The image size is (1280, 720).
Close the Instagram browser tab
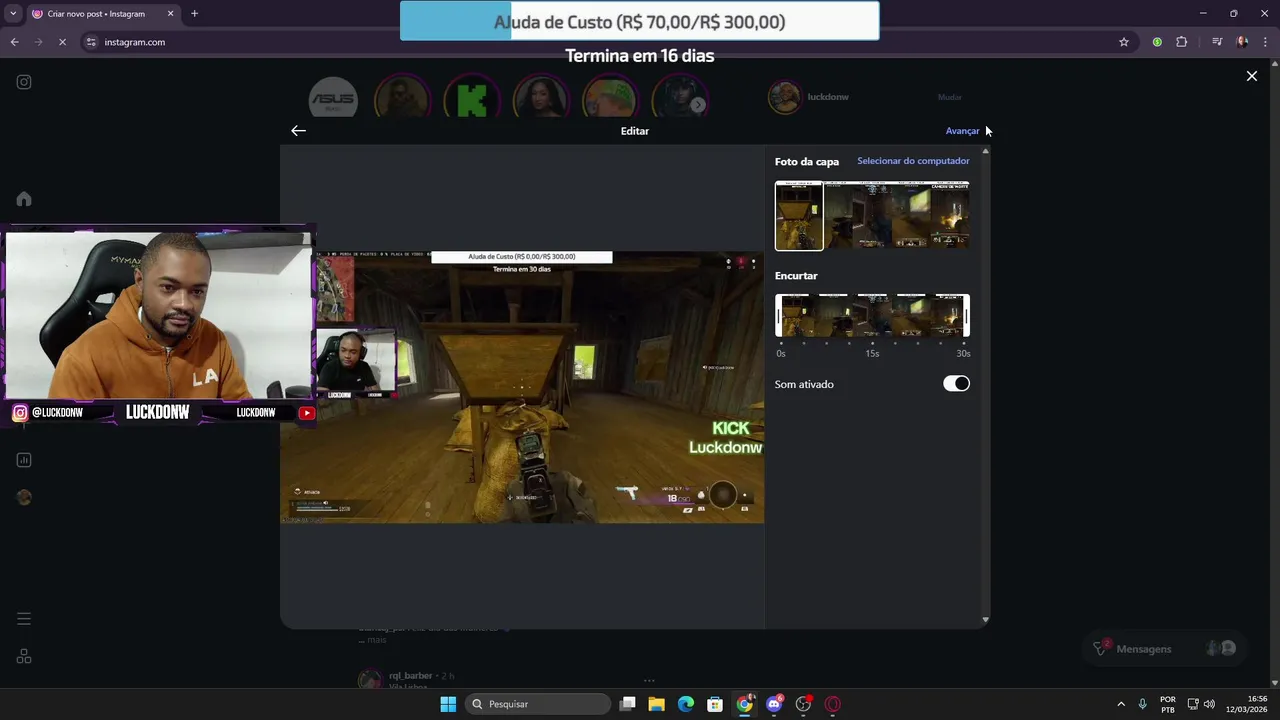click(x=170, y=14)
